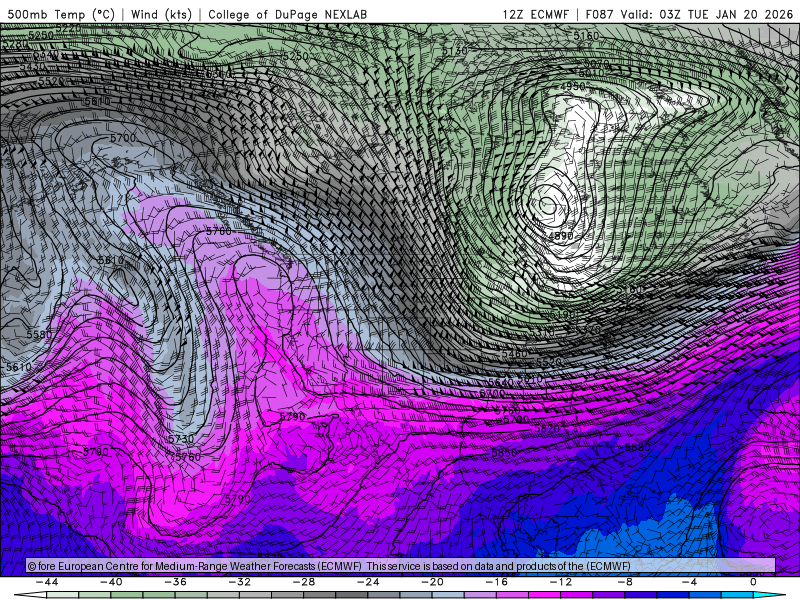Click the 5190 contour label
The image size is (800, 600).
563,315
